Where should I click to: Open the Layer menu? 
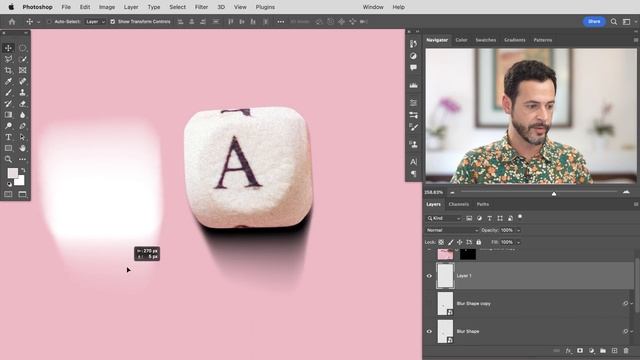(x=131, y=7)
